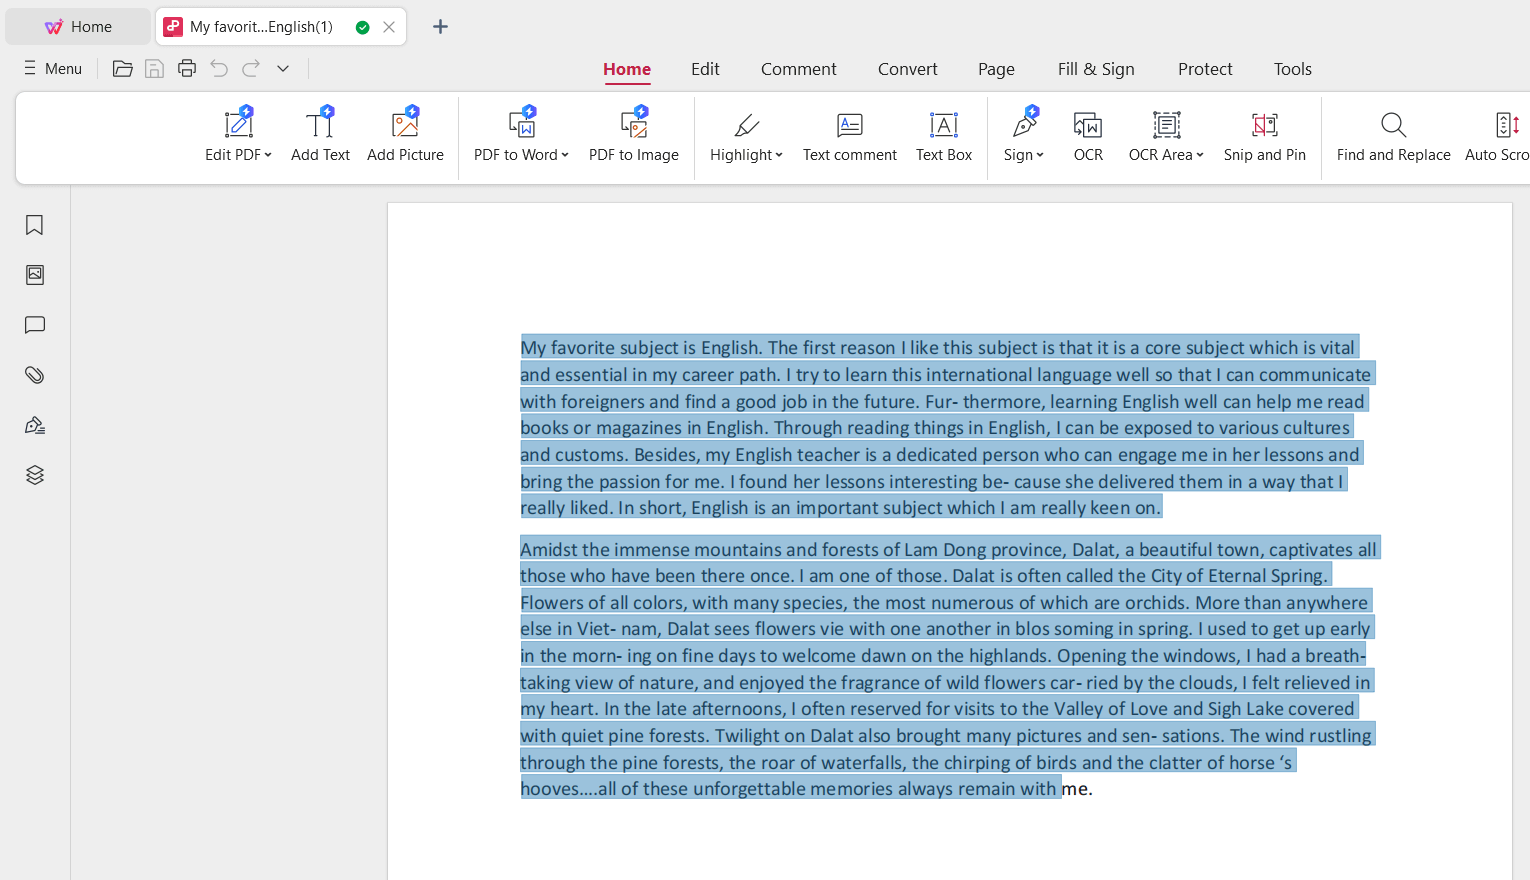1530x880 pixels.
Task: Expand the Edit PDF dropdown
Action: 268,155
